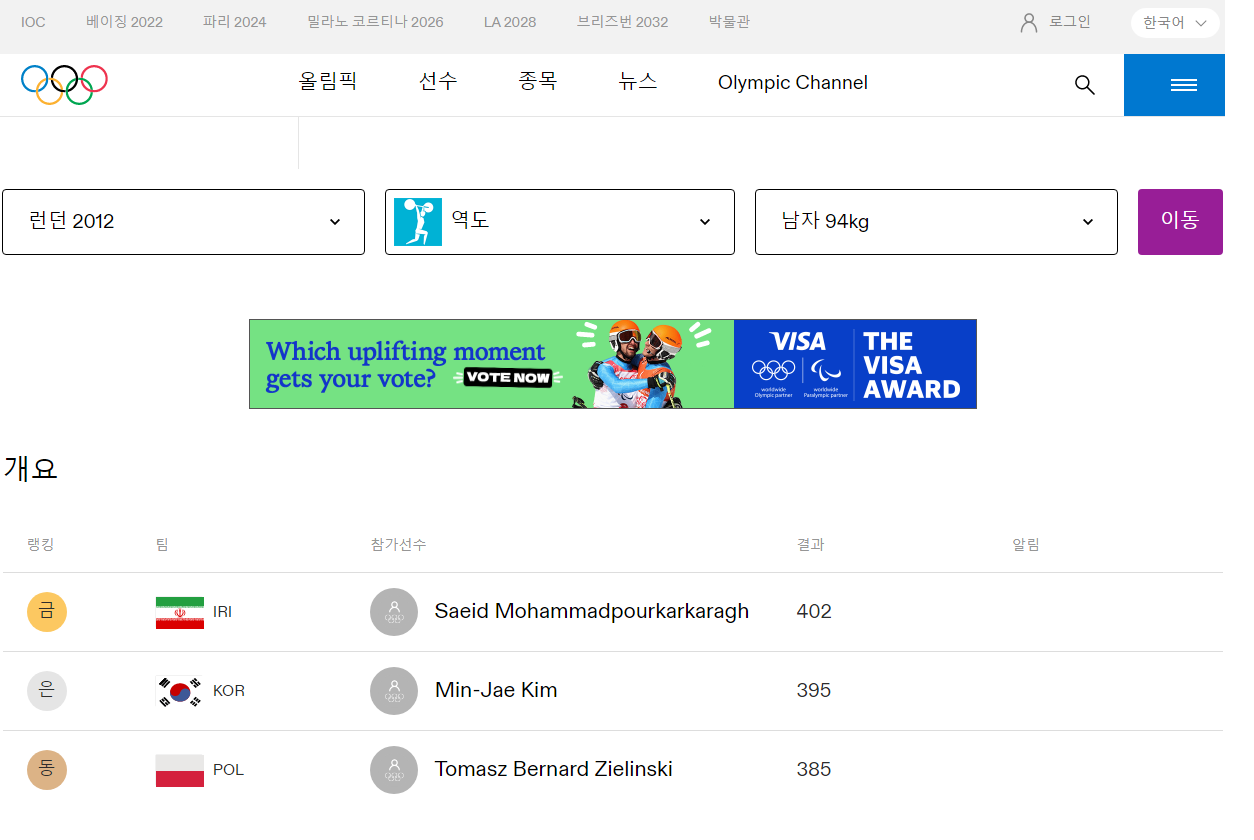Click the 결과 column header
Viewport: 1254px width, 840px height.
[810, 544]
